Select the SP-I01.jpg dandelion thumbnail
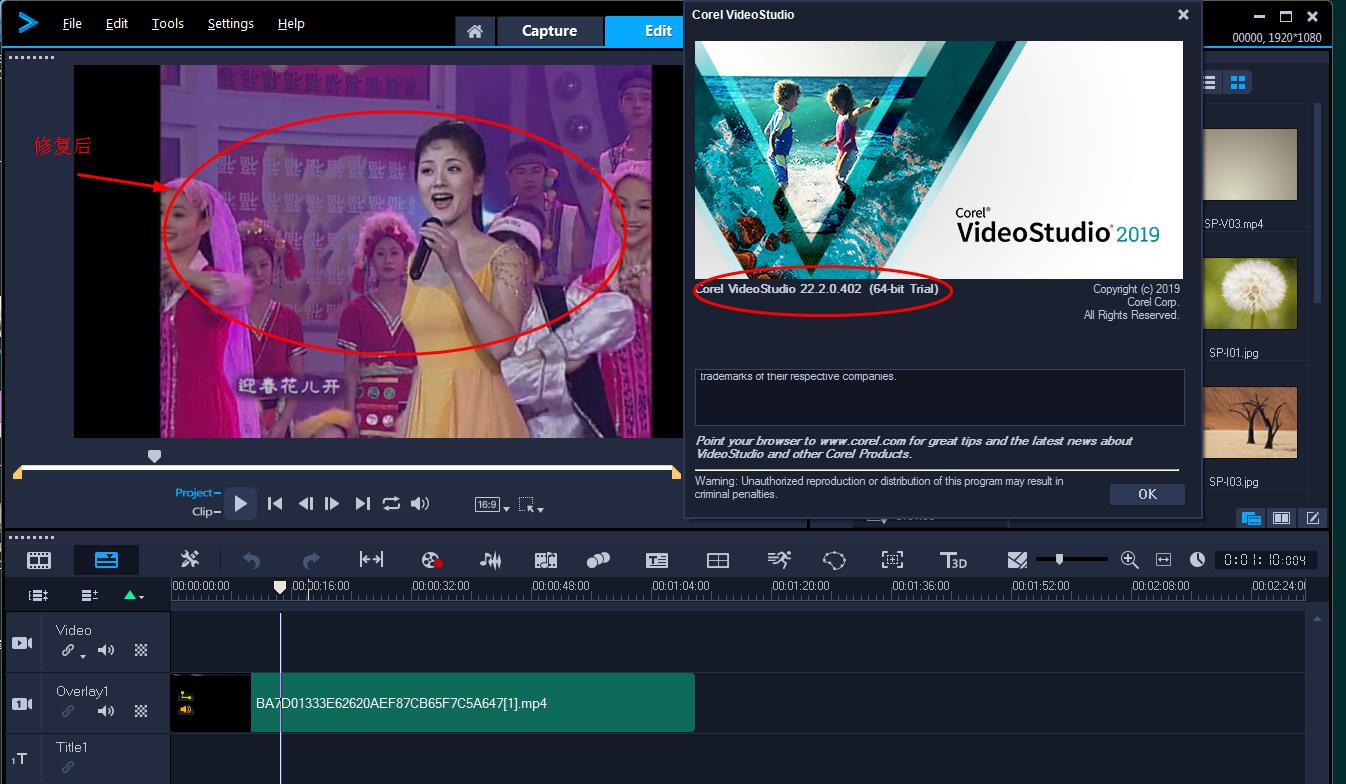Image resolution: width=1346 pixels, height=784 pixels. point(1250,294)
